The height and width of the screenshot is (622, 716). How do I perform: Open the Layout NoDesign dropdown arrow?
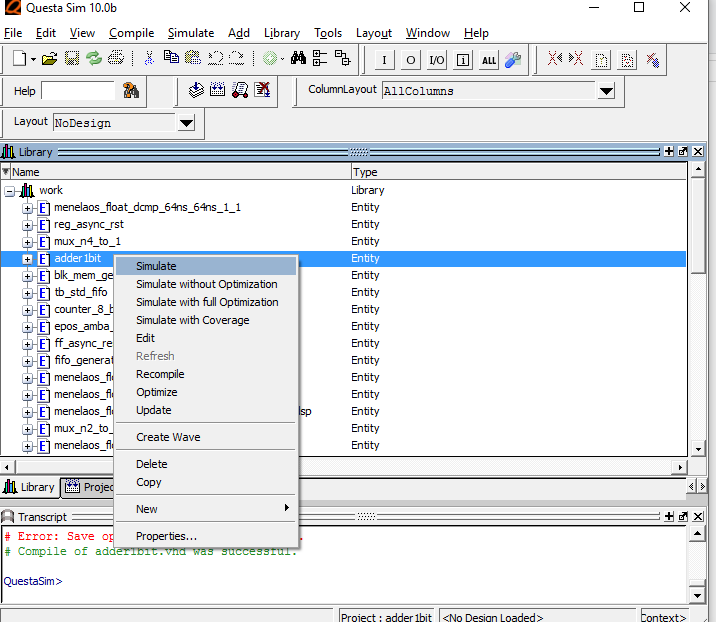tap(186, 123)
